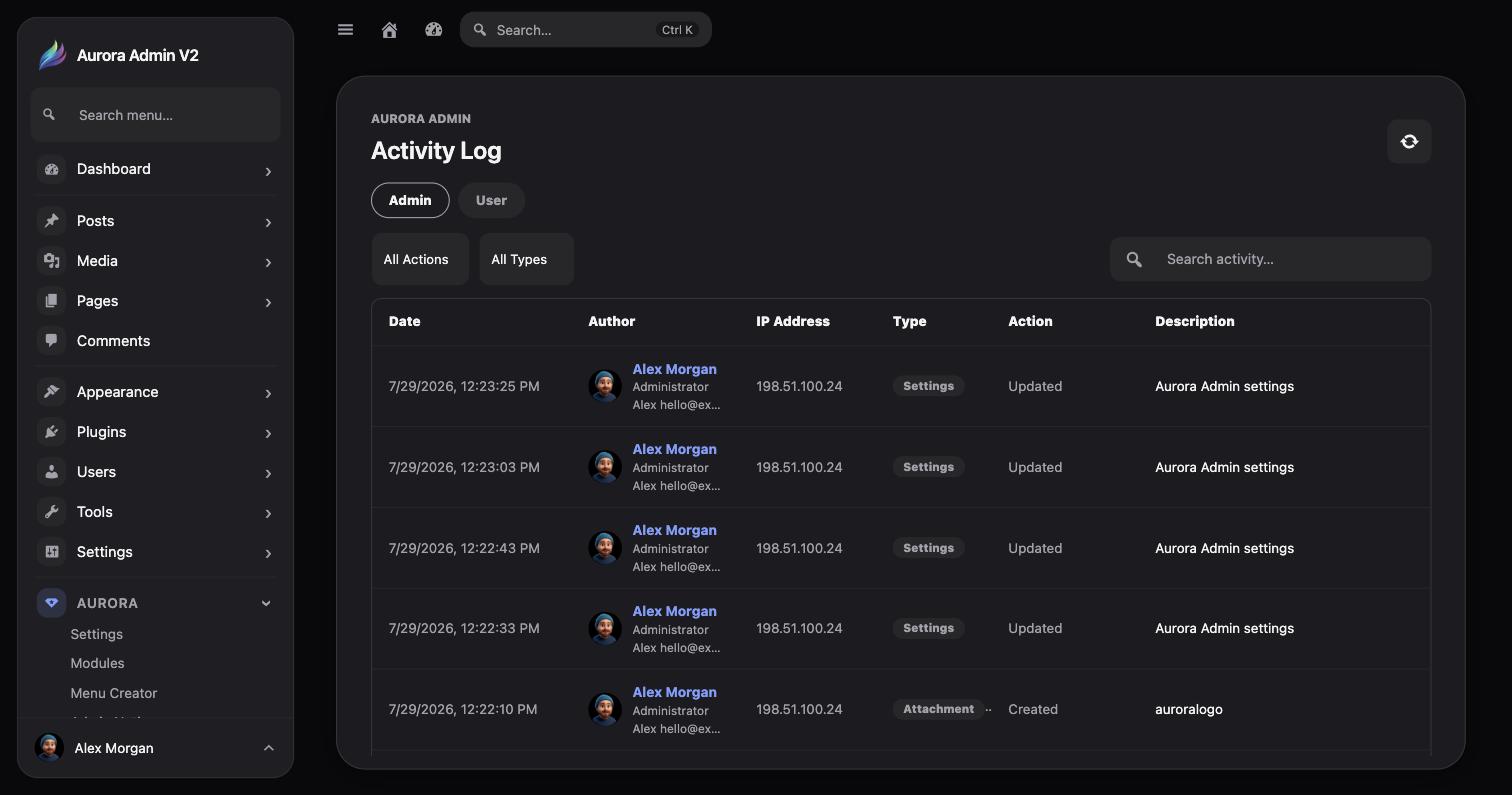
Task: Click the IP Address column header
Action: click(x=793, y=321)
